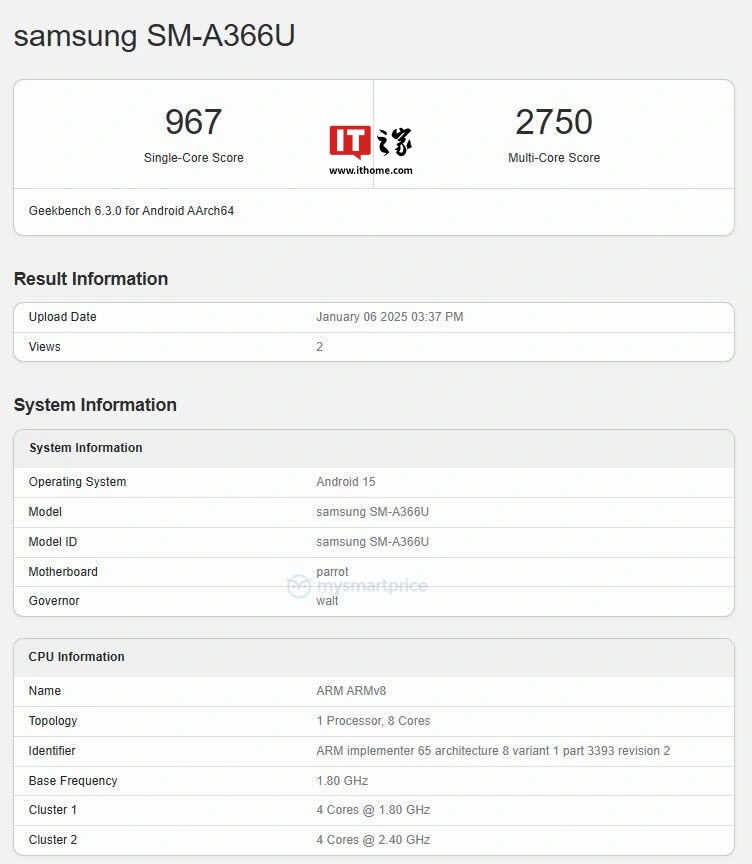
Task: Click the Model ID samsung SM-A366U value
Action: [372, 542]
